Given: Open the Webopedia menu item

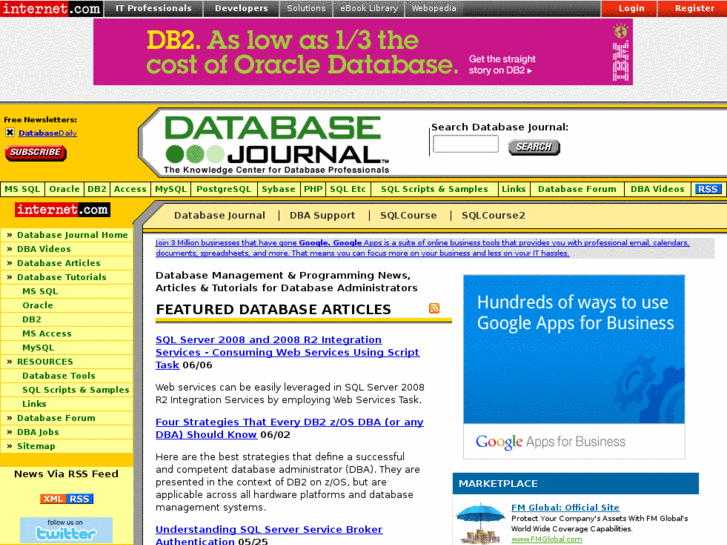Looking at the screenshot, I should click(x=434, y=8).
